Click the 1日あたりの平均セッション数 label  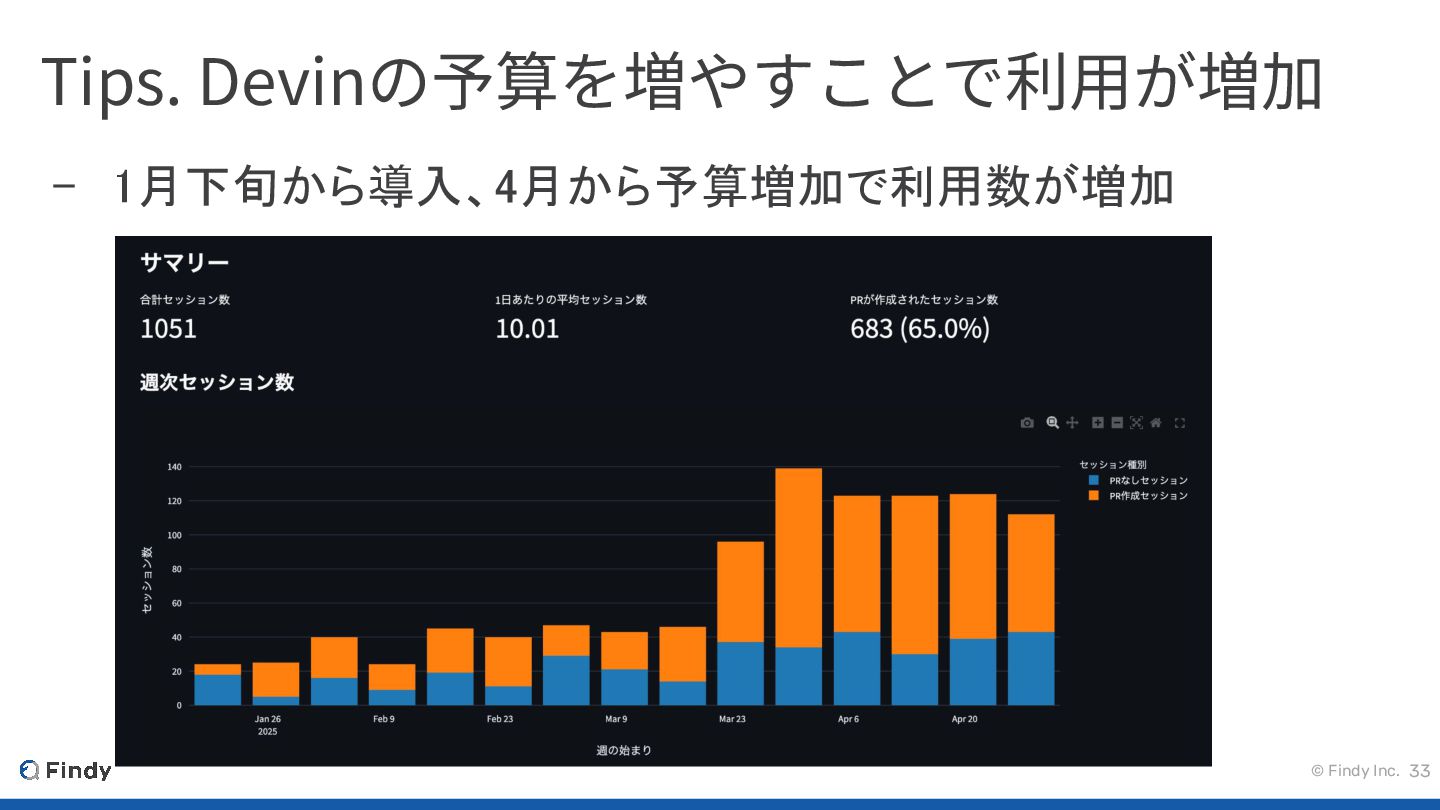tap(571, 300)
